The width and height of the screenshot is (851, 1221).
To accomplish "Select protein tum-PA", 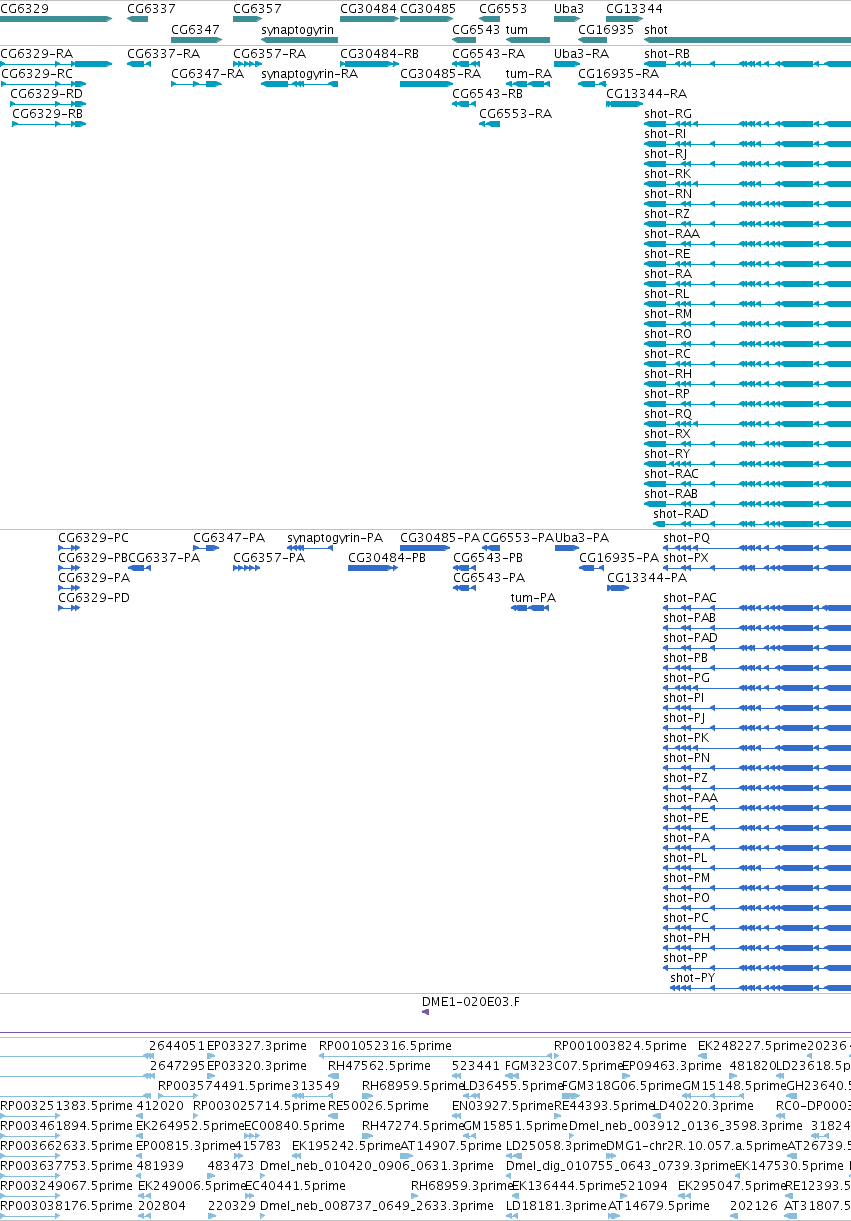I will click(x=533, y=597).
